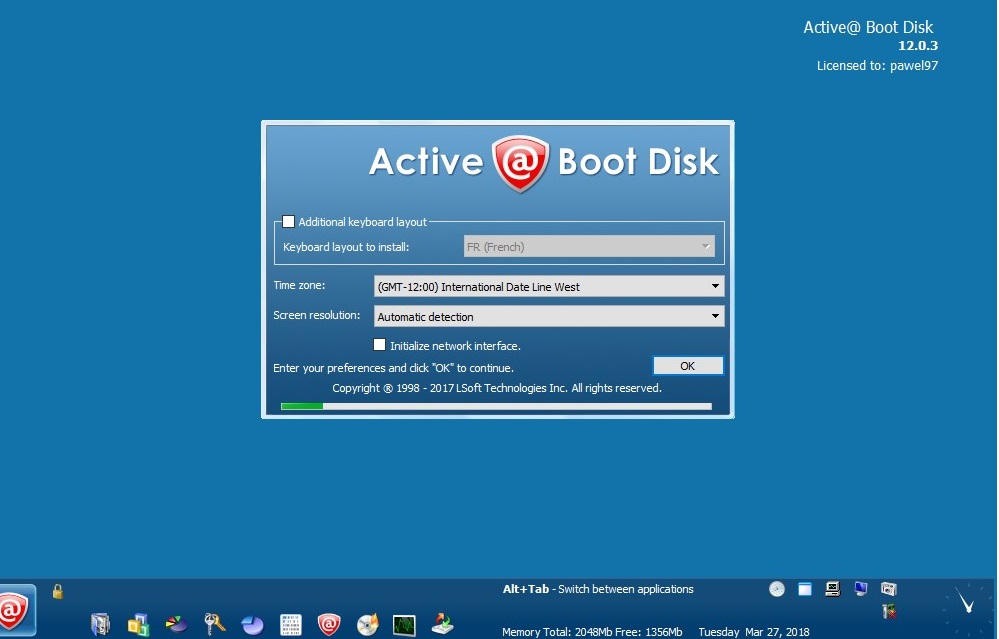Open the Screen resolution Automatic detection dropdown
The height and width of the screenshot is (639, 999).
tap(549, 316)
